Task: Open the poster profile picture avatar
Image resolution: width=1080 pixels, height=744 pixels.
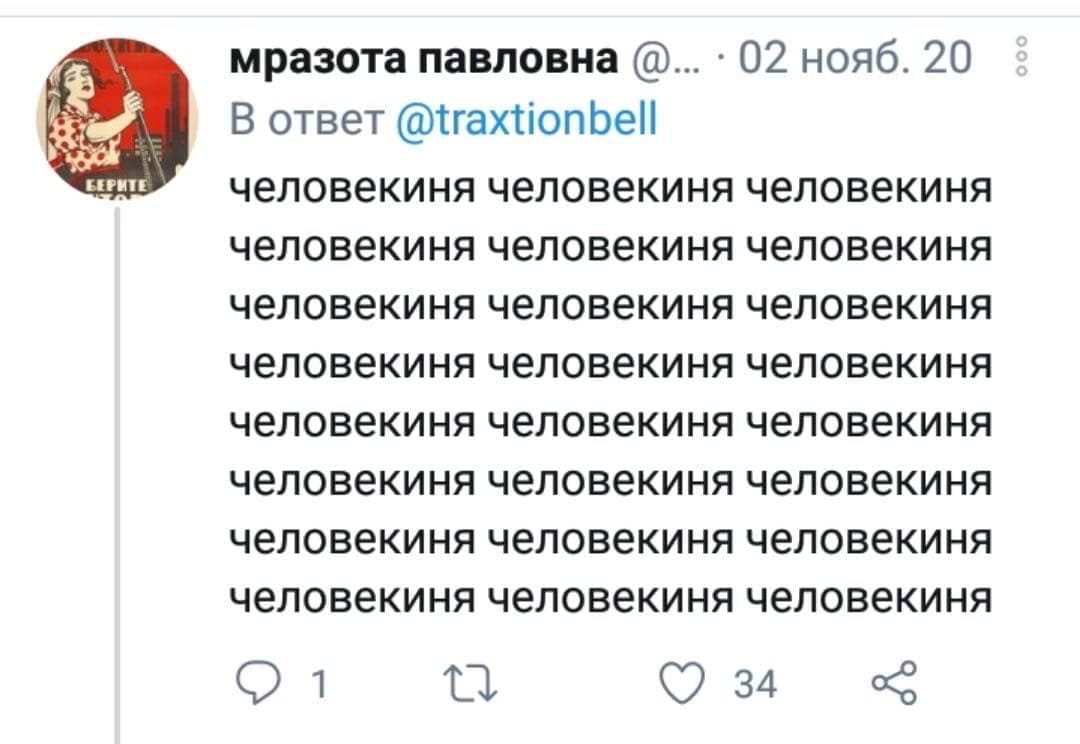Action: 117,118
